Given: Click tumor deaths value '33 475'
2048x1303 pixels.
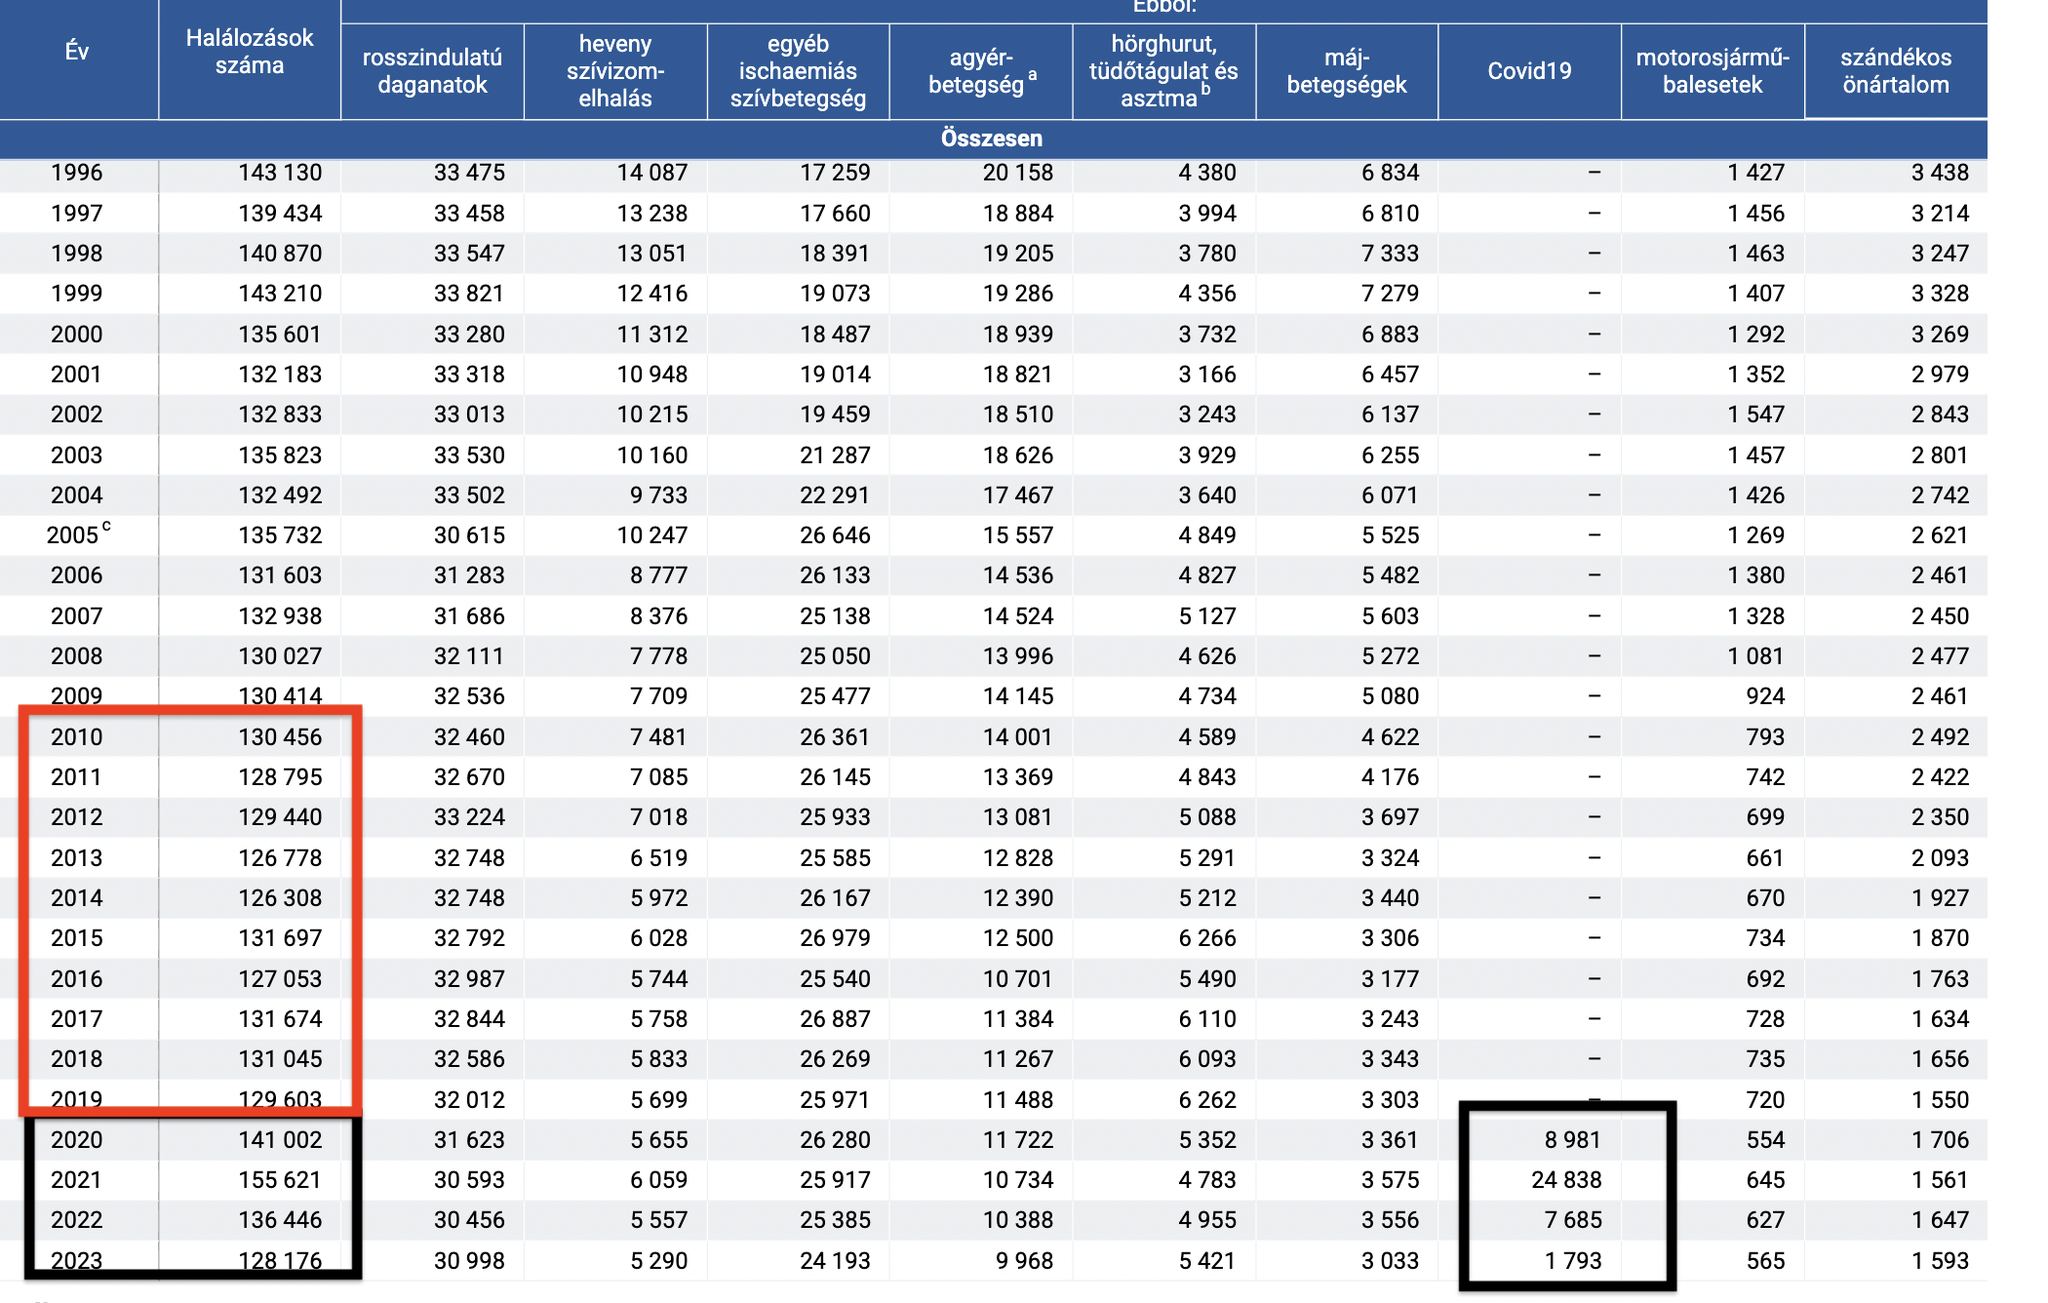Looking at the screenshot, I should click(469, 172).
